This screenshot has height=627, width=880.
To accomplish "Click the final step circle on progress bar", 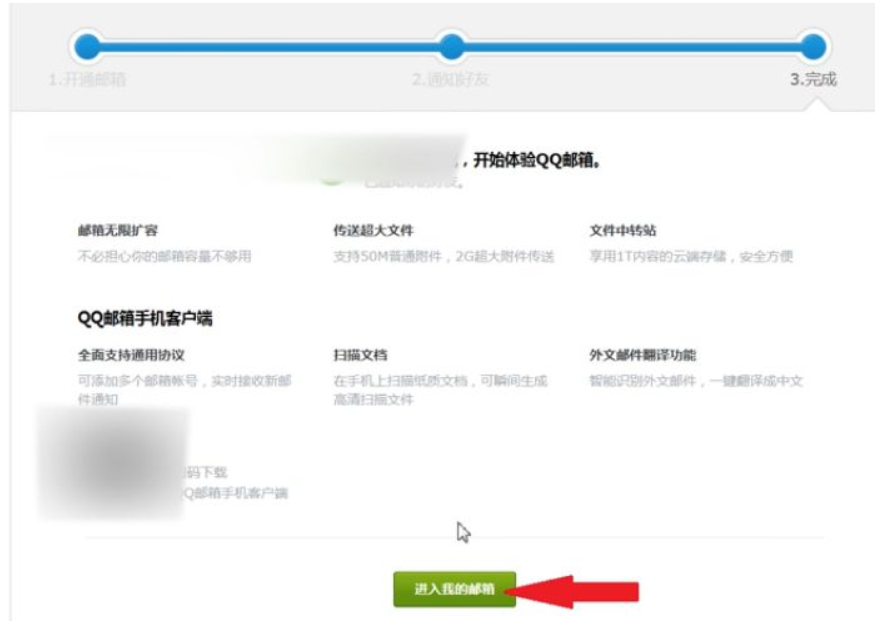I will pyautogui.click(x=813, y=46).
